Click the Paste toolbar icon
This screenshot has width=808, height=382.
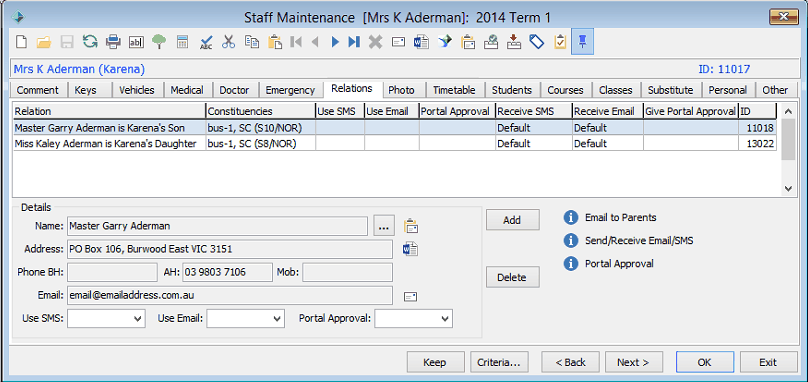(x=275, y=42)
